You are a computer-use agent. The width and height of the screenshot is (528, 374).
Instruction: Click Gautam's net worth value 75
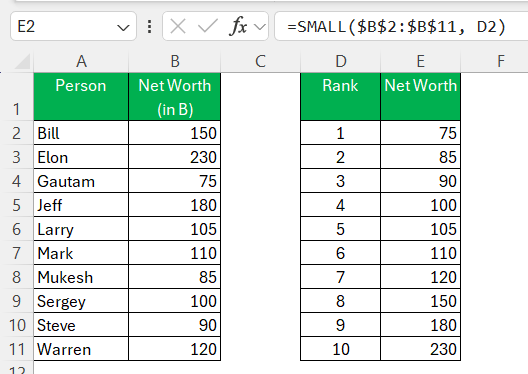click(174, 181)
